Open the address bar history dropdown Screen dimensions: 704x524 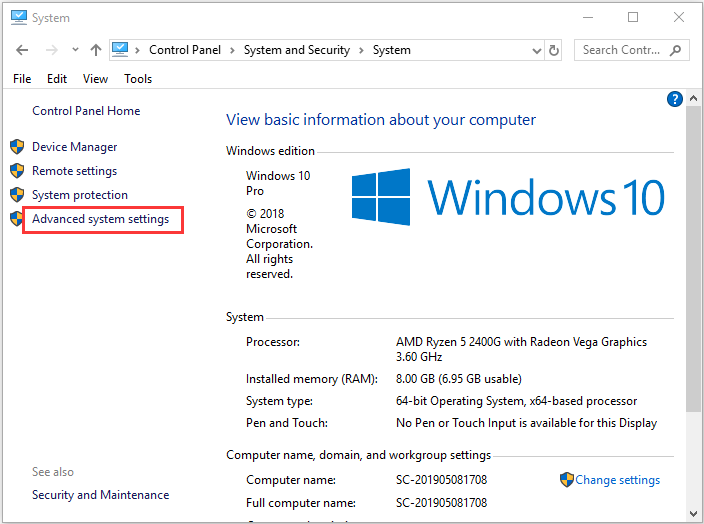(x=537, y=51)
